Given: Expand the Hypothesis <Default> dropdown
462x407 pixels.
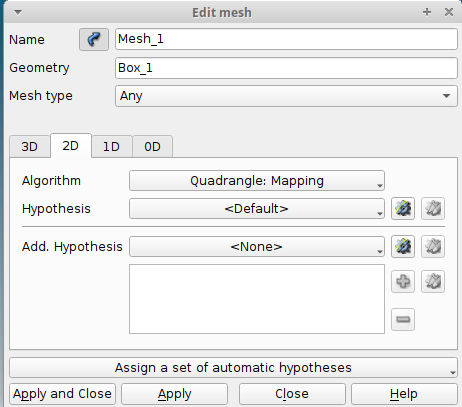Looking at the screenshot, I should [257, 209].
